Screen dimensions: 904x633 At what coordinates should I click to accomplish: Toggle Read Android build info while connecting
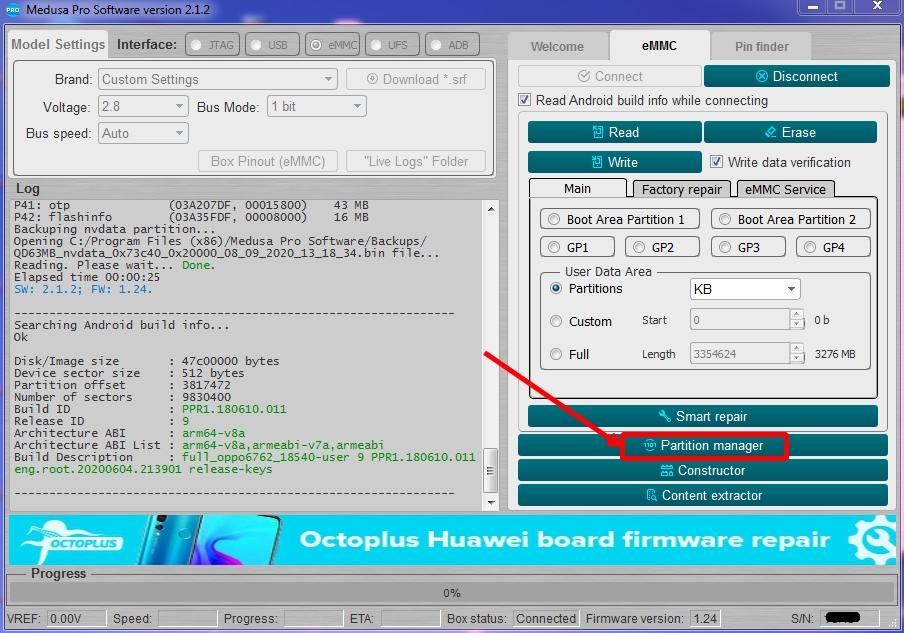click(x=525, y=100)
